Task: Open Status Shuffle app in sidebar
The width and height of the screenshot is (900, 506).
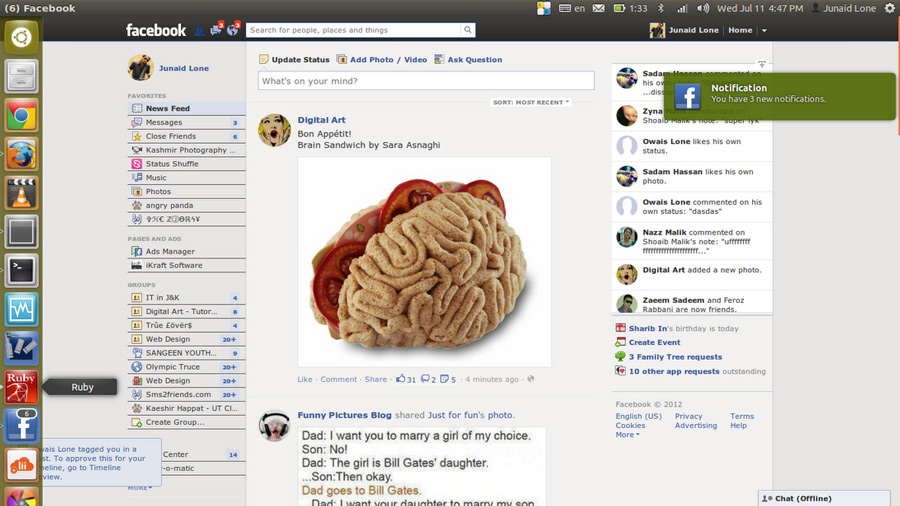Action: [187, 164]
